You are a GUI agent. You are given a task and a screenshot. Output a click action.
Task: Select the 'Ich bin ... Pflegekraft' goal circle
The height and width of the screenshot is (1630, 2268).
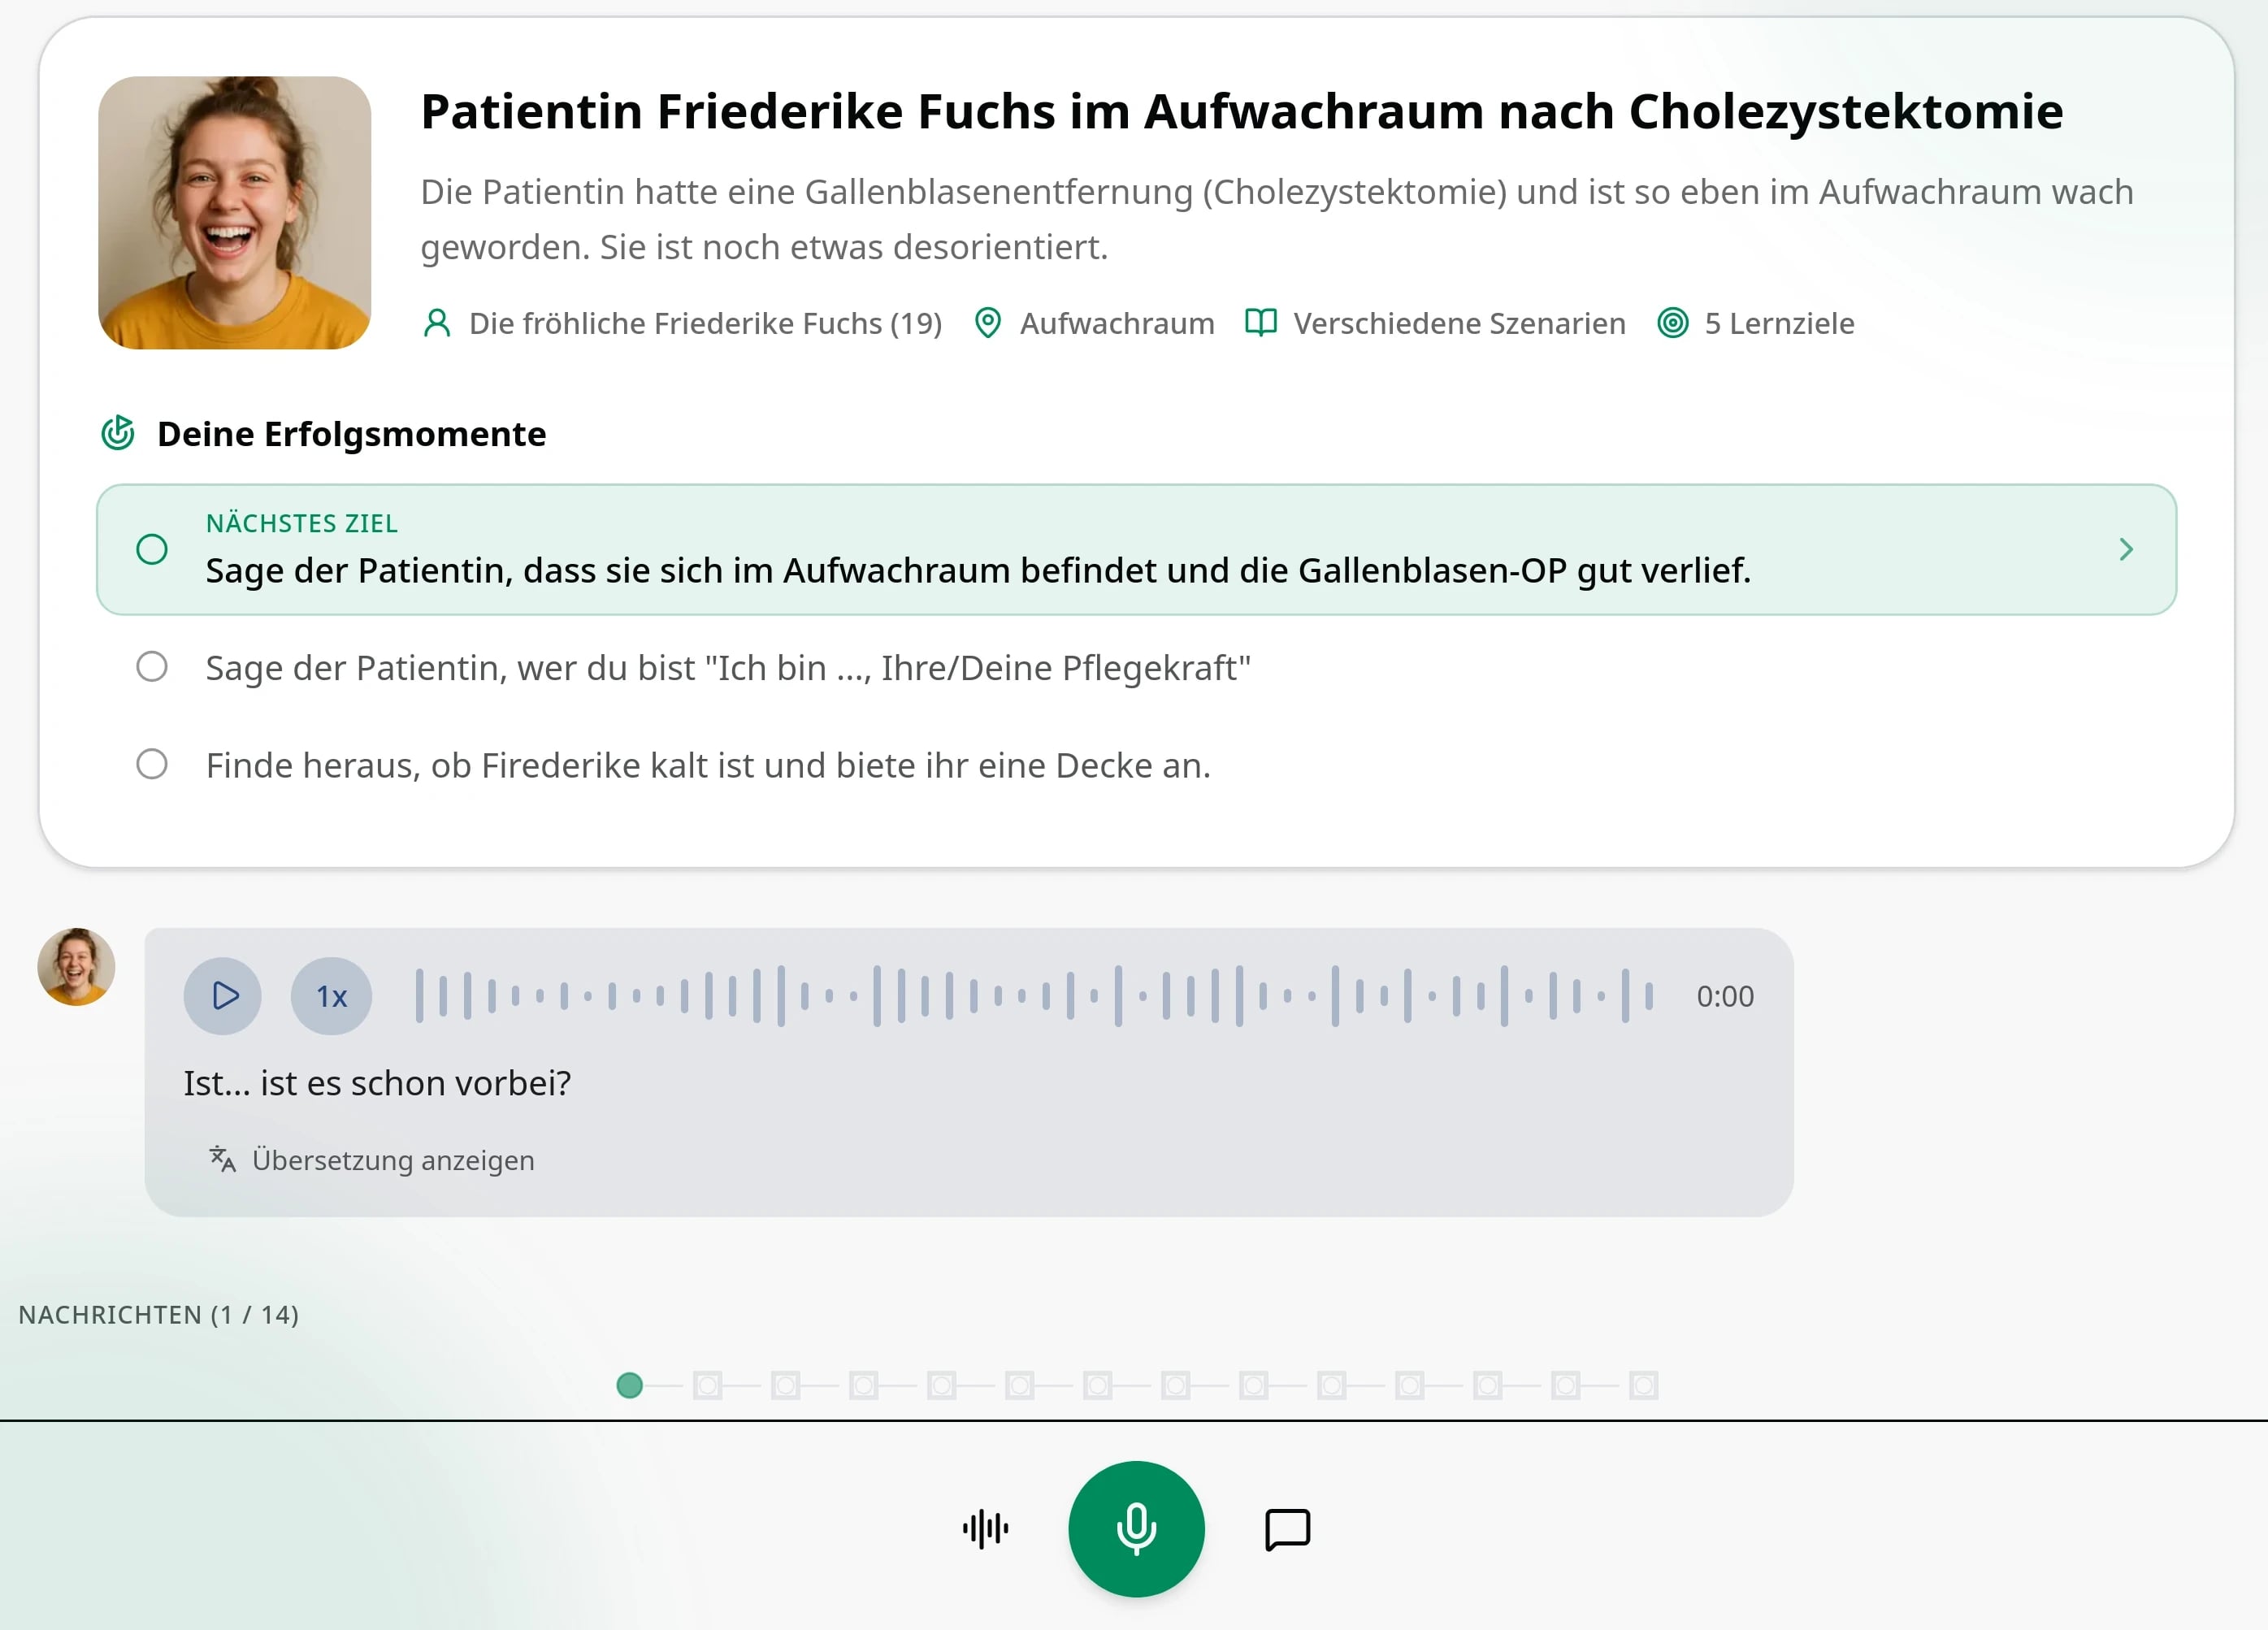152,667
